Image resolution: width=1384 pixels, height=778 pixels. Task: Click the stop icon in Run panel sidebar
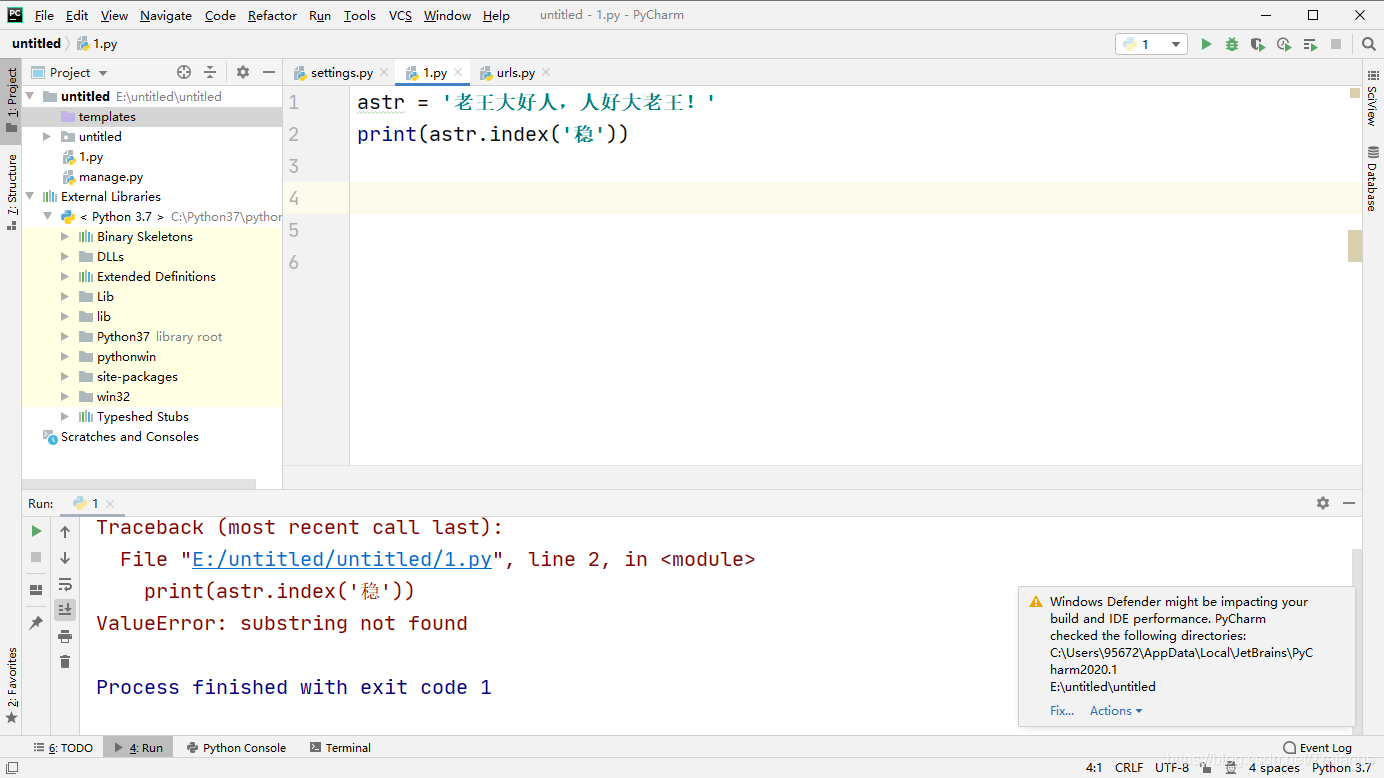point(37,557)
